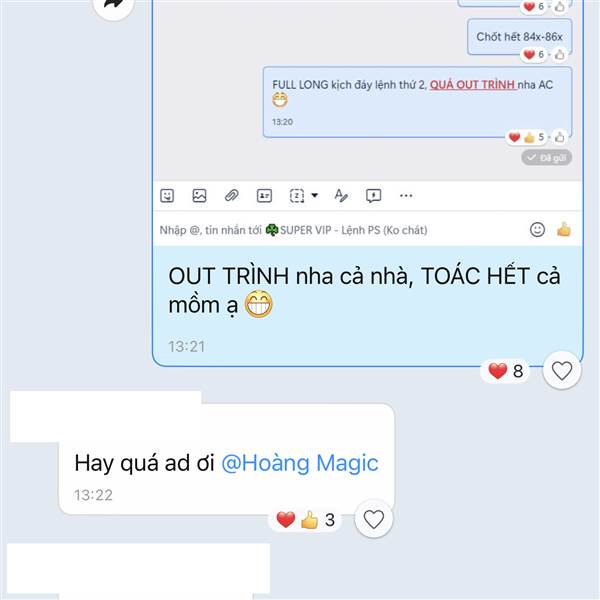This screenshot has height=600, width=600.
Task: View reactions count 3 on reply
Action: 305,520
